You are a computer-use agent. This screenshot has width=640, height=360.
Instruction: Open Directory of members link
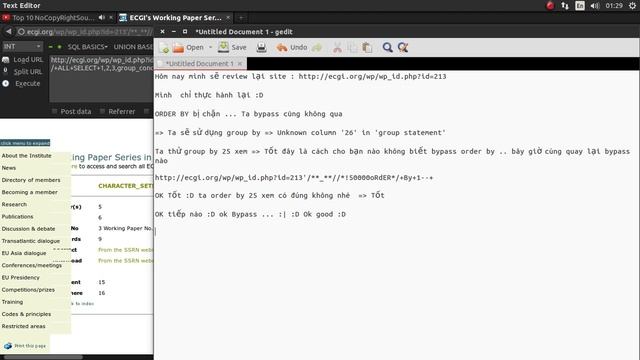(31, 180)
